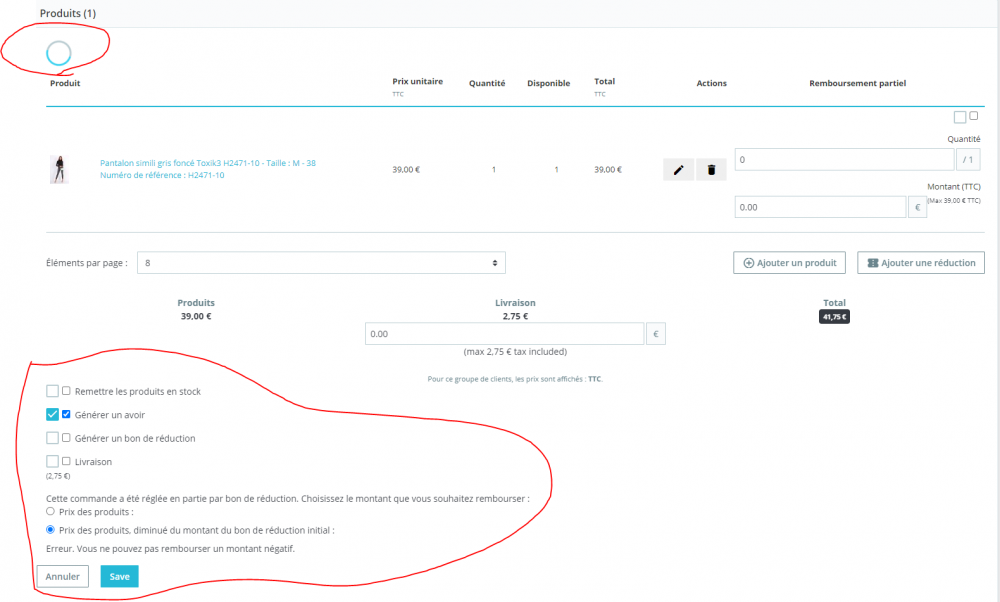Open the Éléments par page dropdown
Image resolution: width=1000 pixels, height=602 pixels.
tap(321, 263)
